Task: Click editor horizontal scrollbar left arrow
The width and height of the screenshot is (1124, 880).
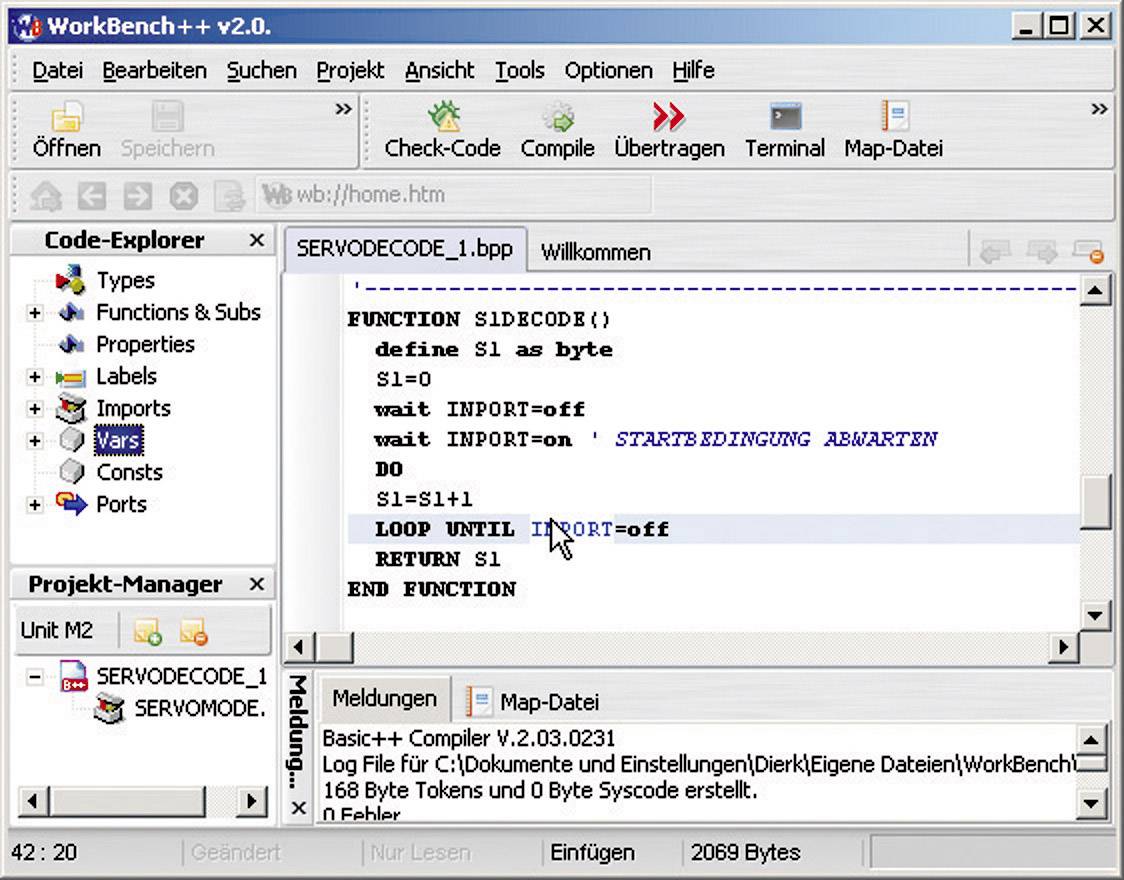Action: (299, 647)
